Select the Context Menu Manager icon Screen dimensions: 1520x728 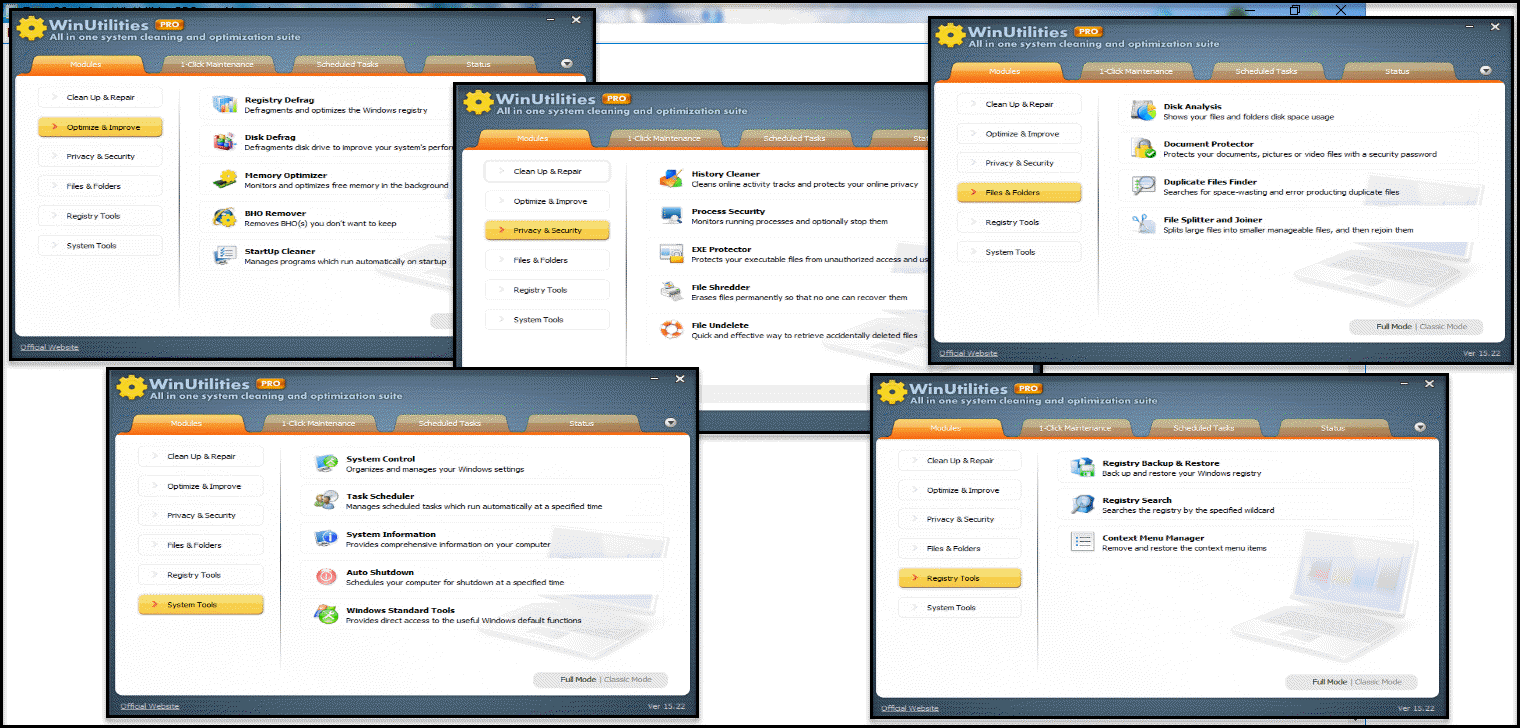click(1082, 543)
